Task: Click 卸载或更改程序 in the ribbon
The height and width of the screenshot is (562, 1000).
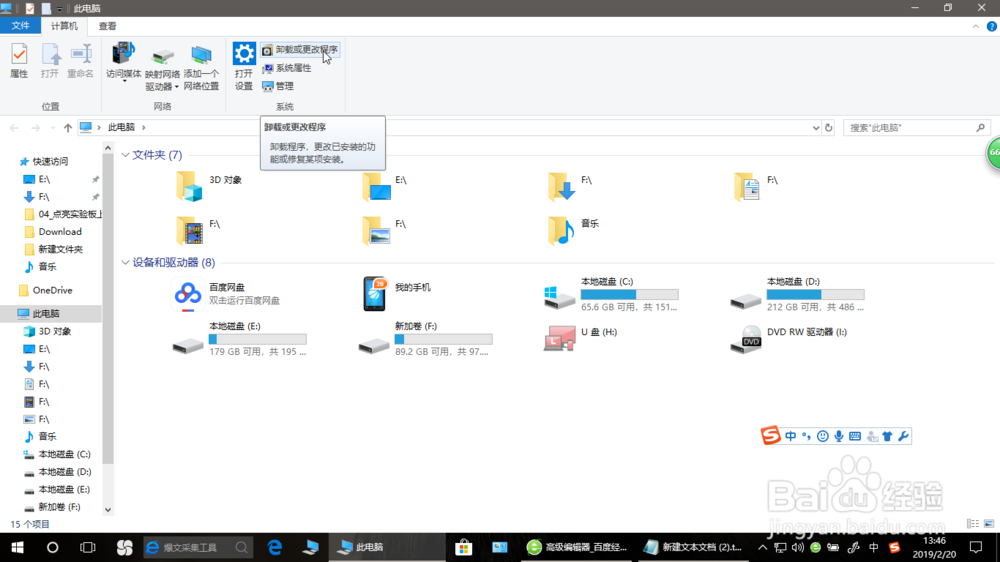Action: pyautogui.click(x=300, y=50)
